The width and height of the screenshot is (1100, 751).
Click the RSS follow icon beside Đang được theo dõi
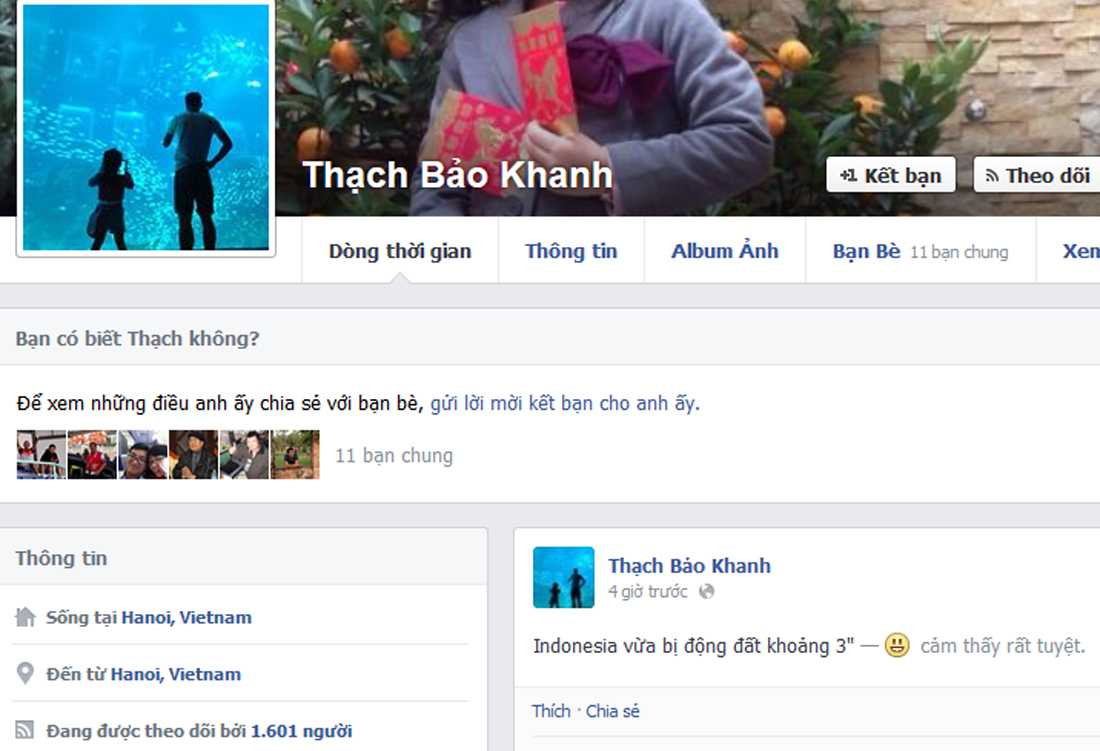(x=25, y=730)
